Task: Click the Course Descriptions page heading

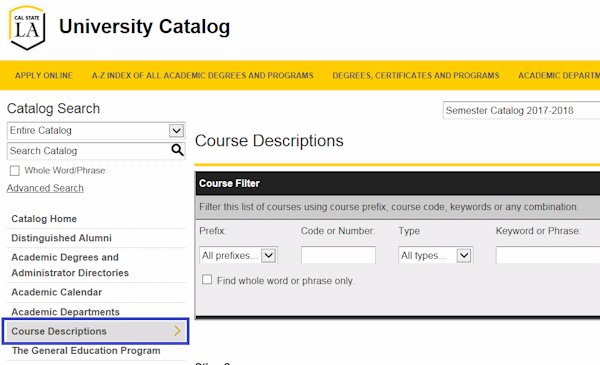Action: (x=269, y=141)
